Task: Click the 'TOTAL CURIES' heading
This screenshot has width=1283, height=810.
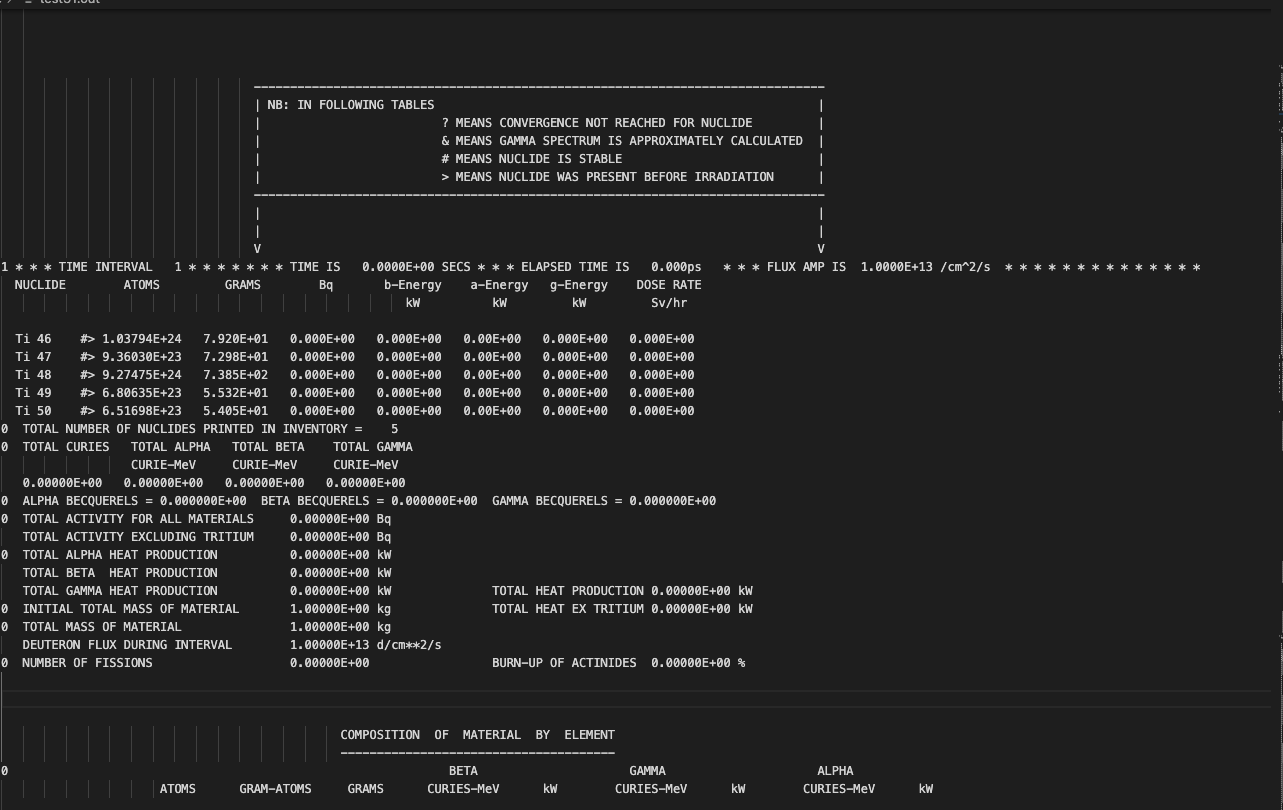Action: point(66,447)
